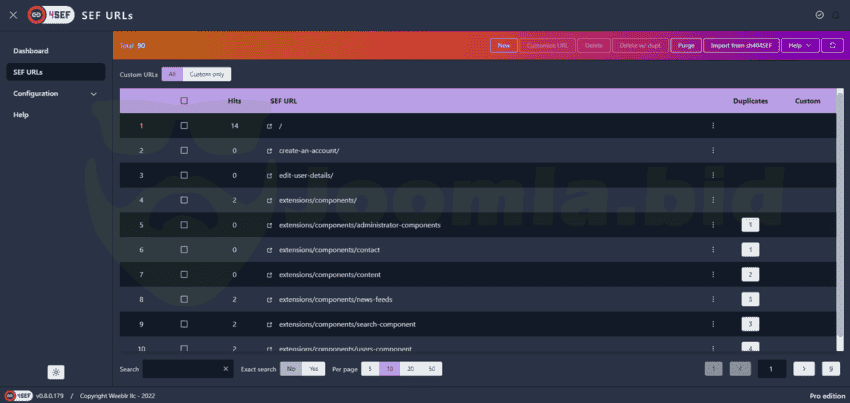Switch Custom URLs filter to Custom only
Viewport: 850px width, 403px height.
tap(207, 74)
